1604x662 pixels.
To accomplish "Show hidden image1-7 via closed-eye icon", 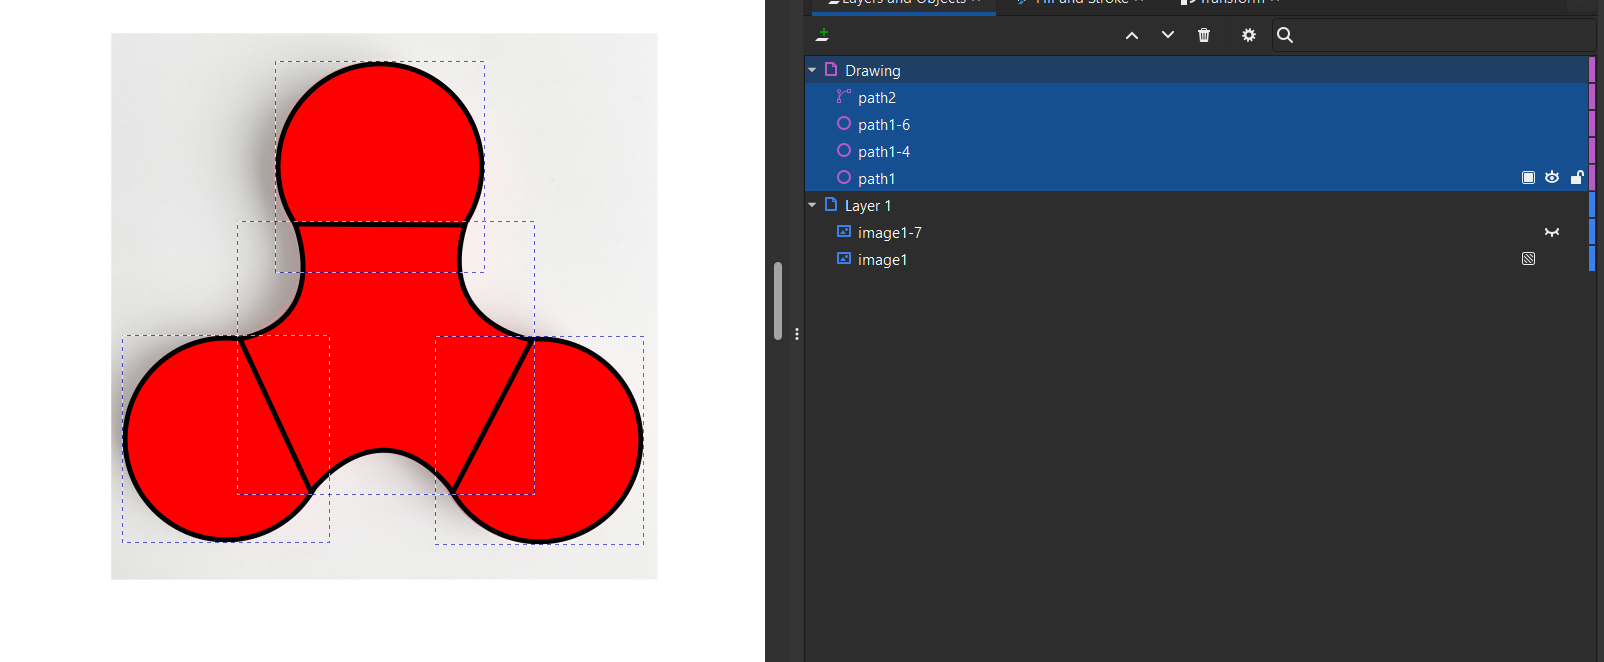I will pyautogui.click(x=1552, y=232).
